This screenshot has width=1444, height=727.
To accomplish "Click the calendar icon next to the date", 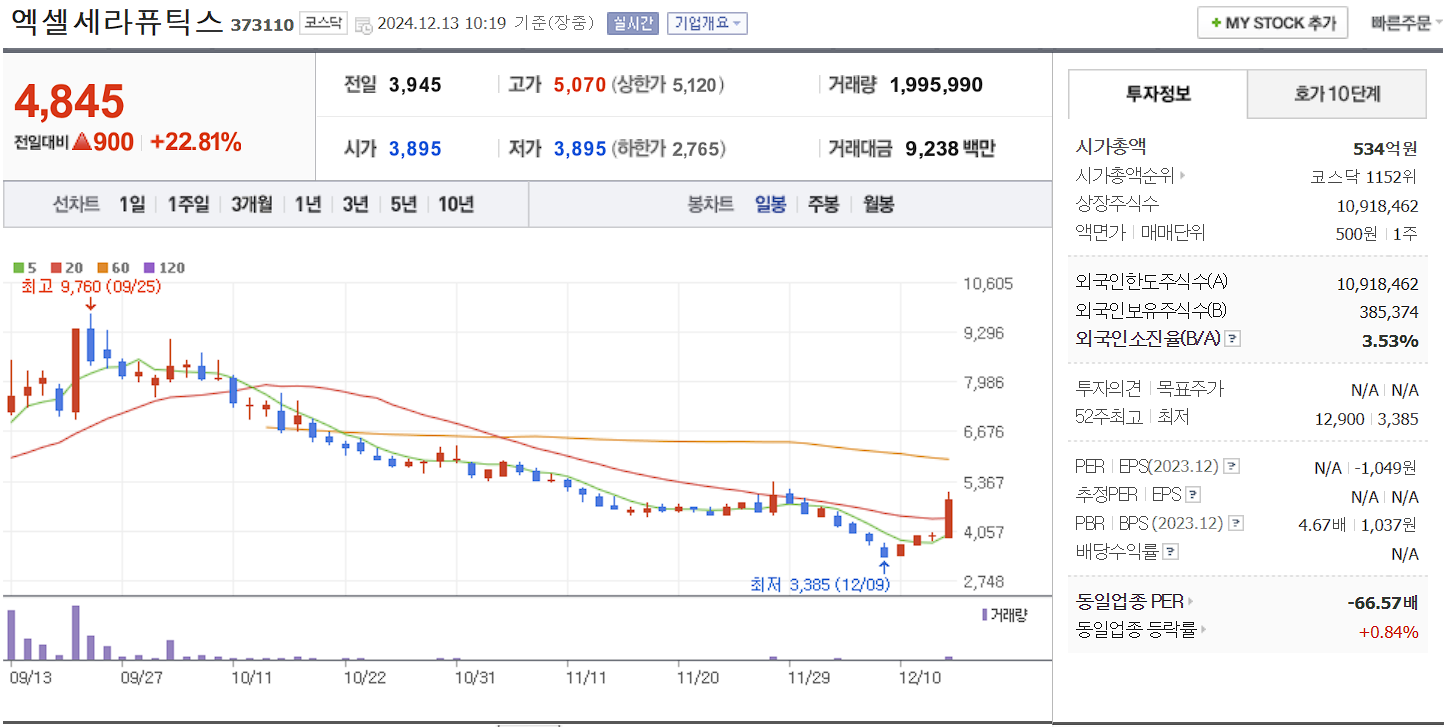I will [363, 24].
